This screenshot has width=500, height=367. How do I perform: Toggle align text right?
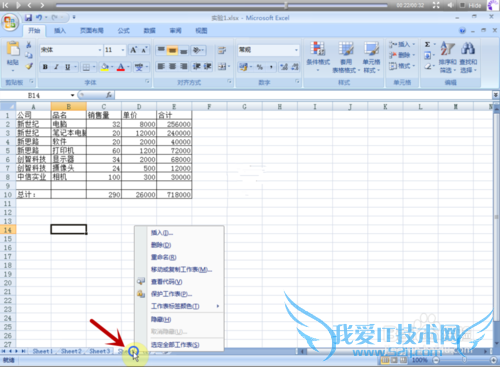(183, 67)
